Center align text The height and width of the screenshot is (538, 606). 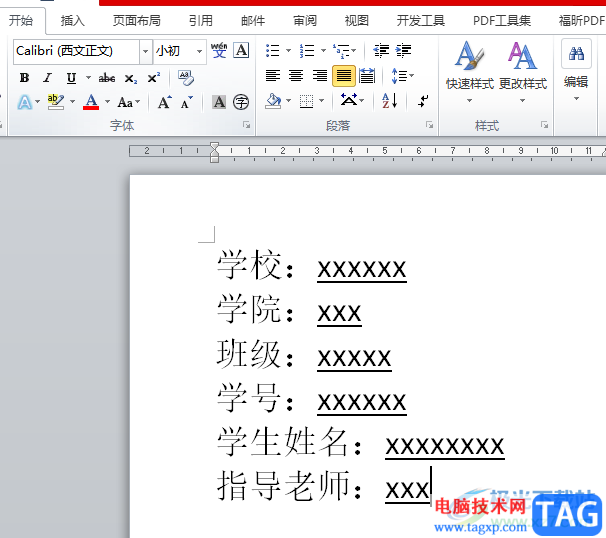pos(296,75)
